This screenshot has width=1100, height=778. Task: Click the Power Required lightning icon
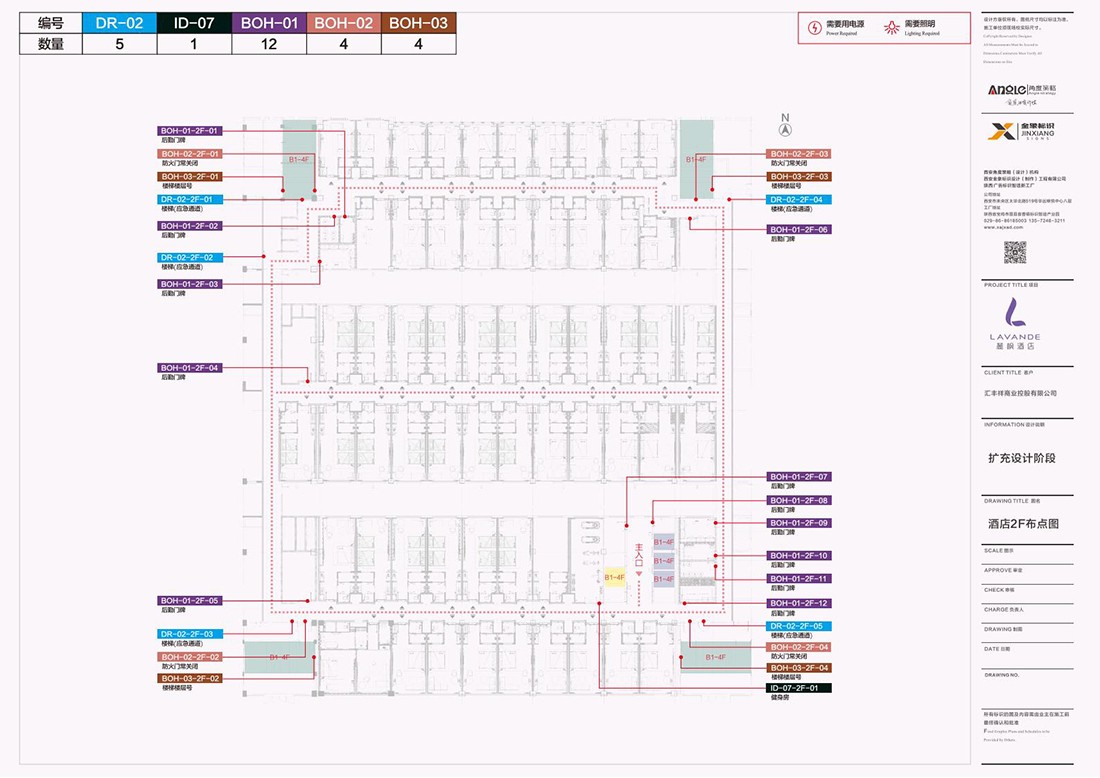tap(815, 29)
